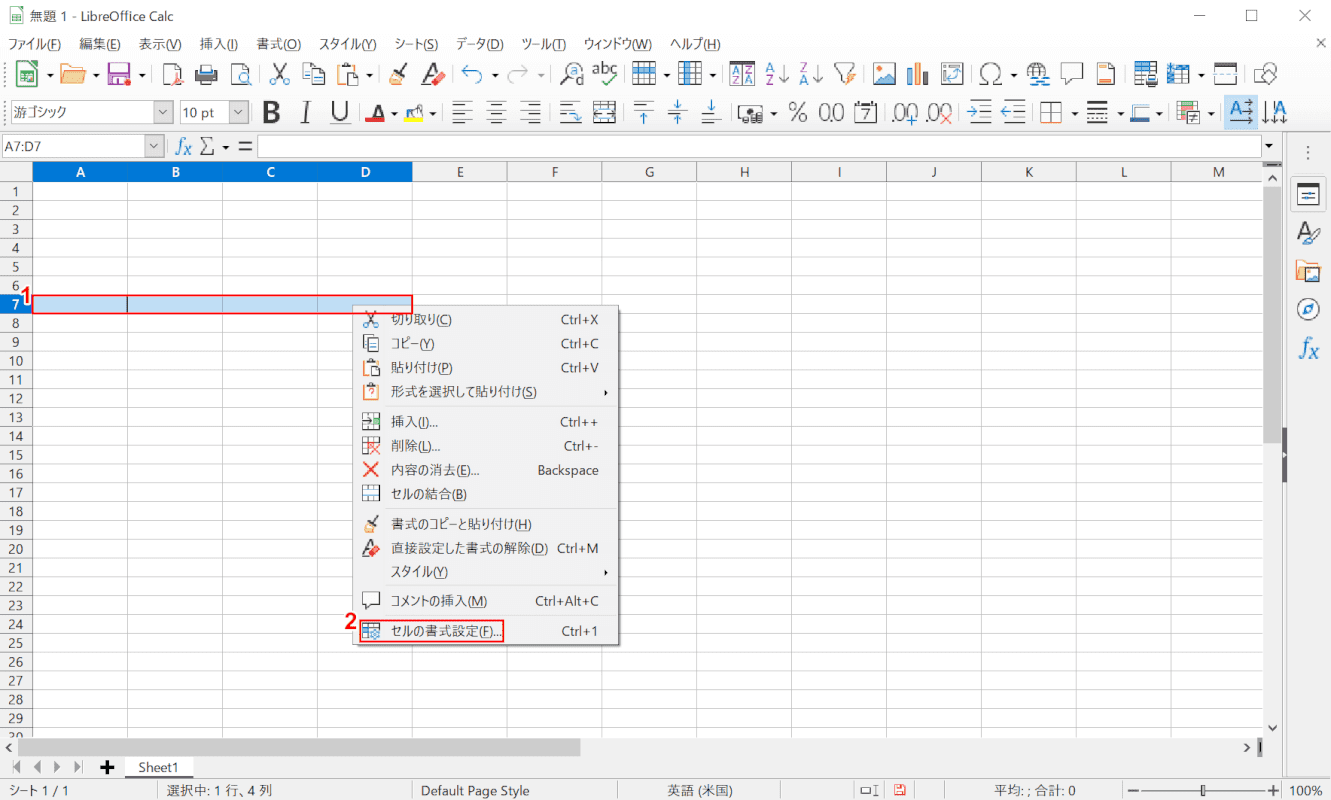This screenshot has height=800, width=1331.
Task: Insert a pivot table icon
Action: point(951,73)
